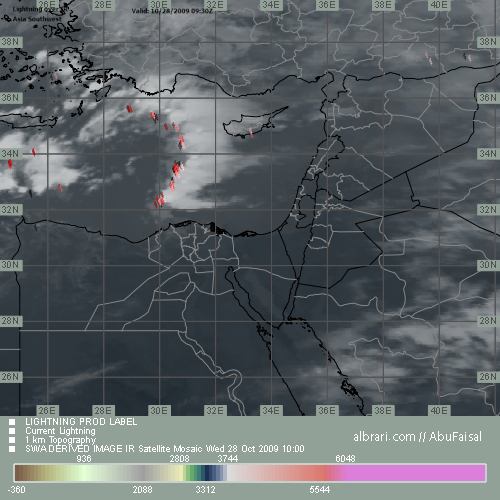
Task: Select the lightning marker just east of 28E below 36N
Action: click(x=129, y=109)
